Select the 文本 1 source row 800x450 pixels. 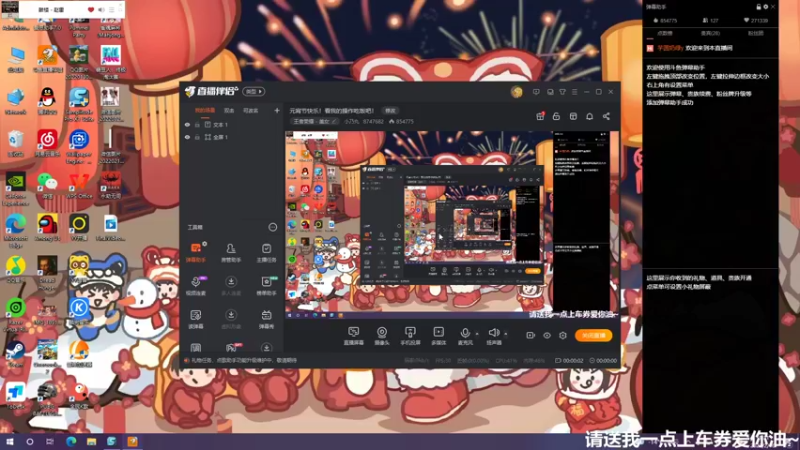(232, 124)
